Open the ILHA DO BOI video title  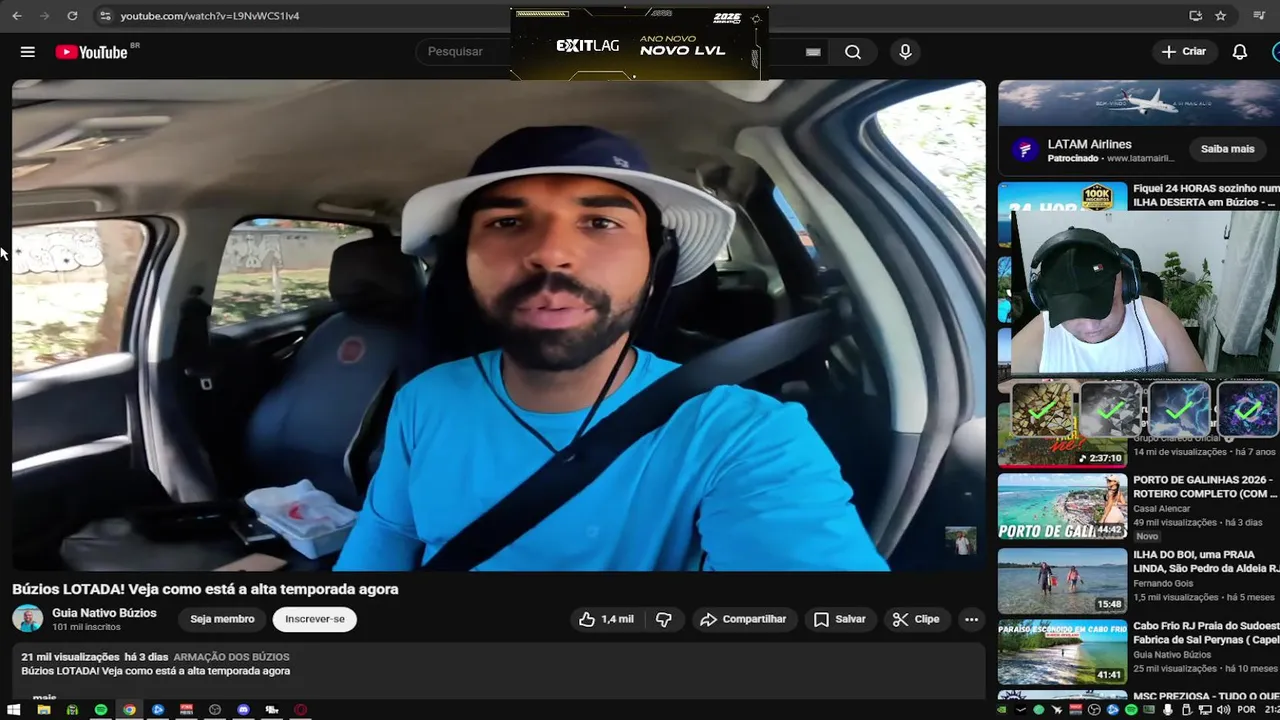pyautogui.click(x=1206, y=561)
